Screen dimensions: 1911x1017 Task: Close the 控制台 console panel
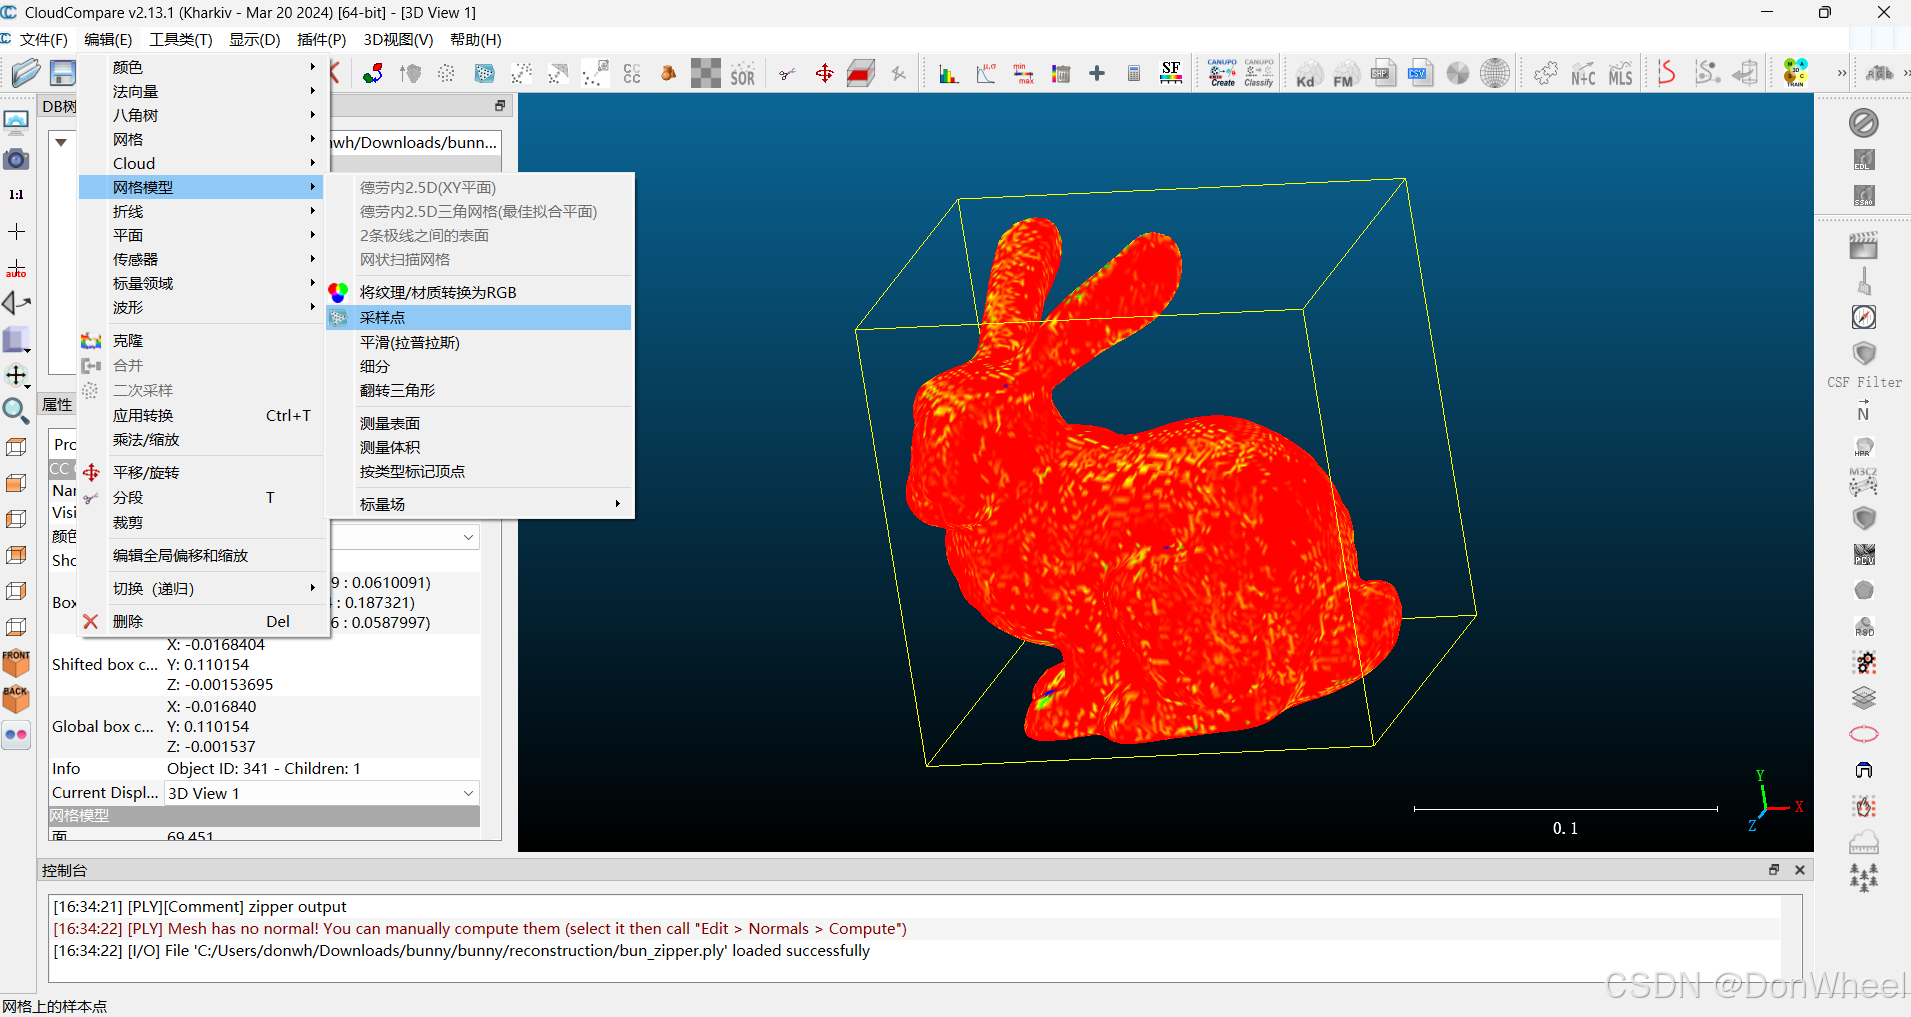coord(1800,870)
